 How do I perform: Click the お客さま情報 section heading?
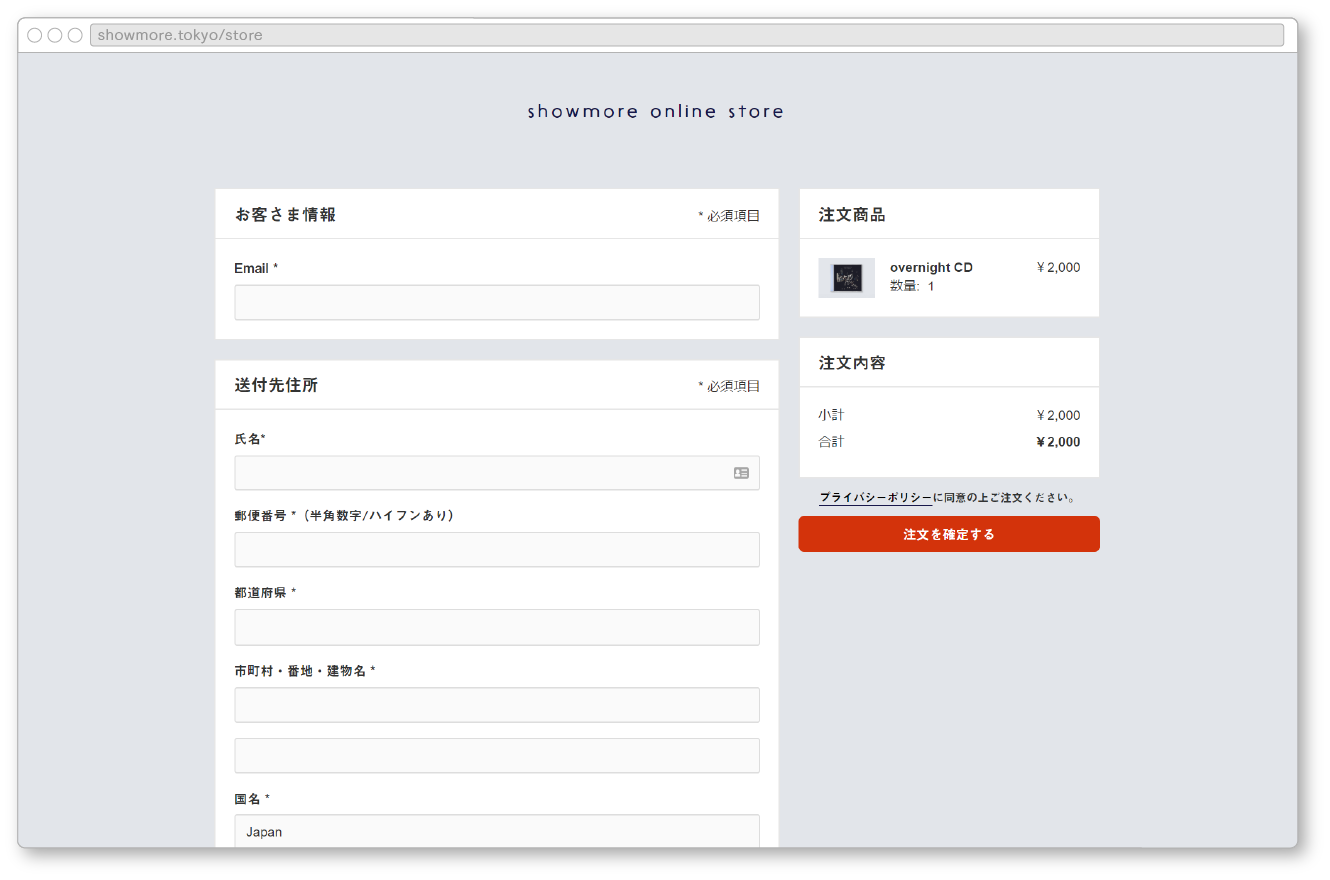coord(285,214)
